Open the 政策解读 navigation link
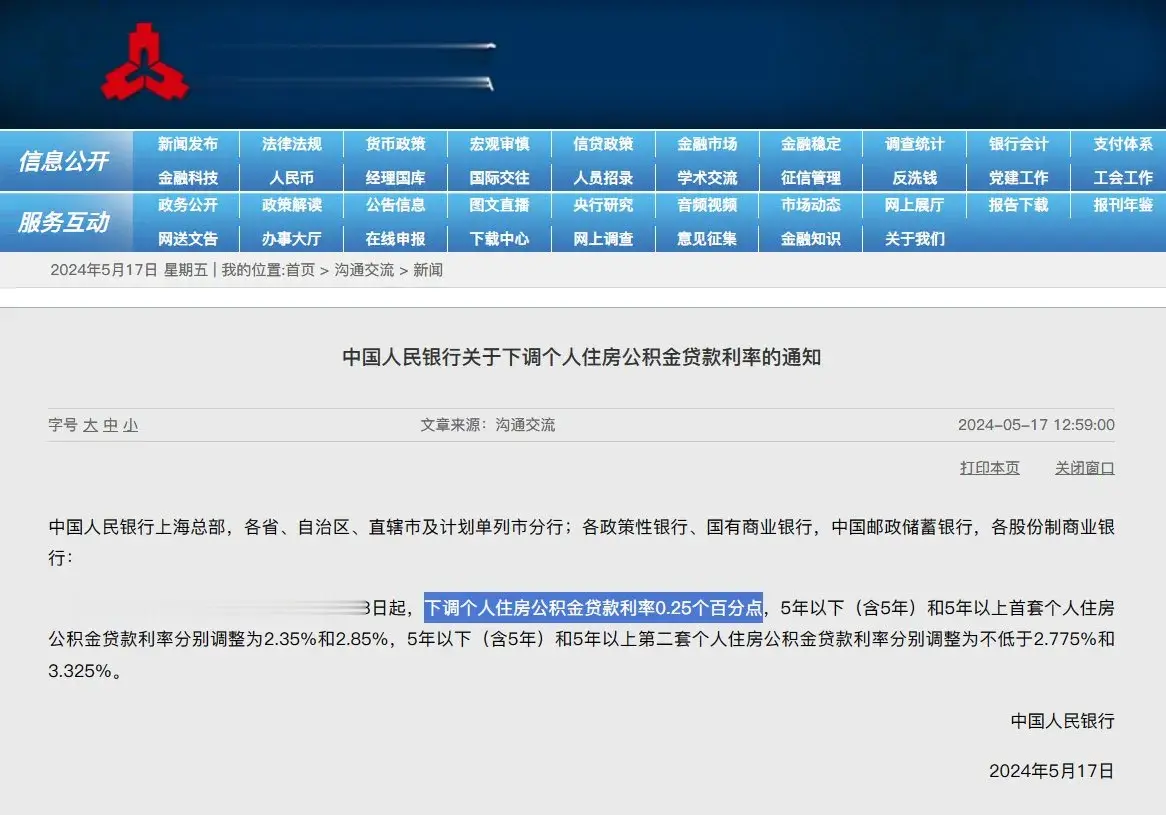Image resolution: width=1166 pixels, height=815 pixels. tap(291, 205)
